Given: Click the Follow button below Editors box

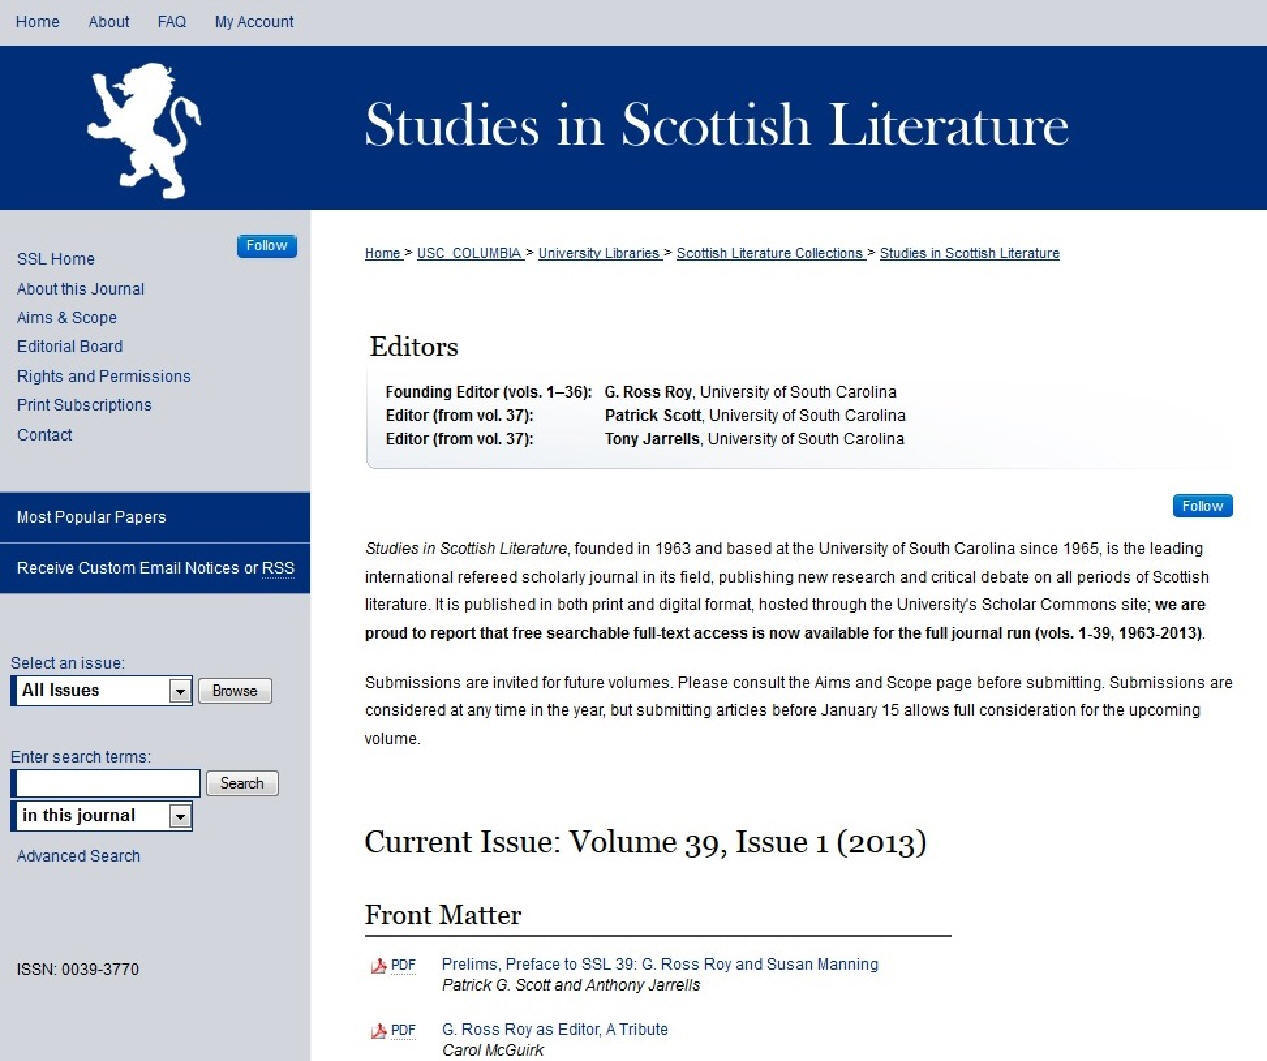Looking at the screenshot, I should (1202, 506).
